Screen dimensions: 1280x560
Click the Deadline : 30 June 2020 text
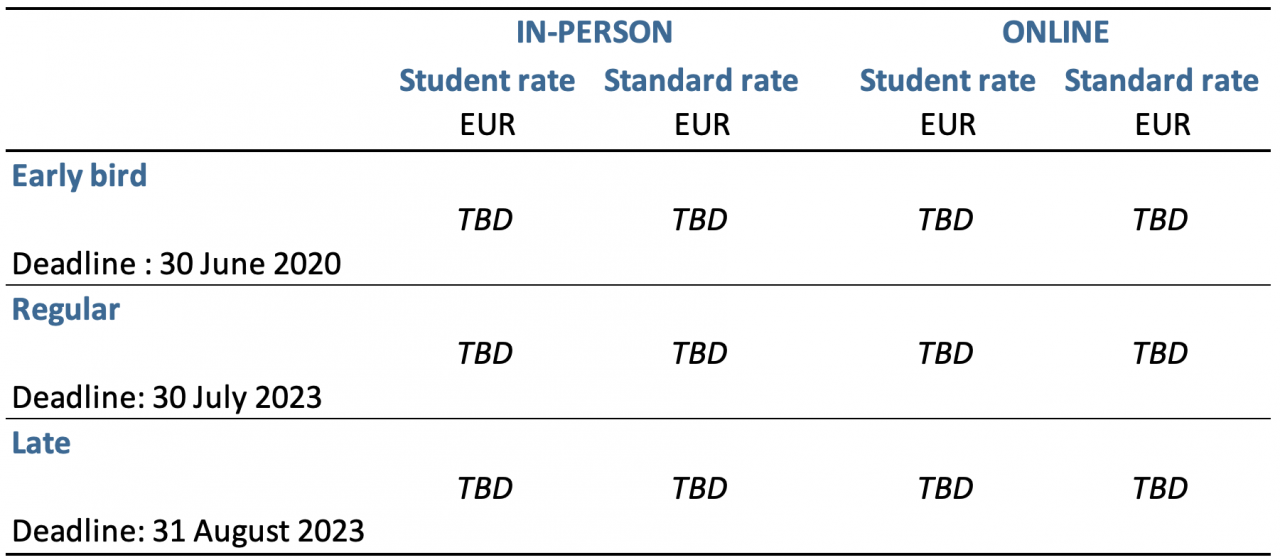click(x=176, y=264)
